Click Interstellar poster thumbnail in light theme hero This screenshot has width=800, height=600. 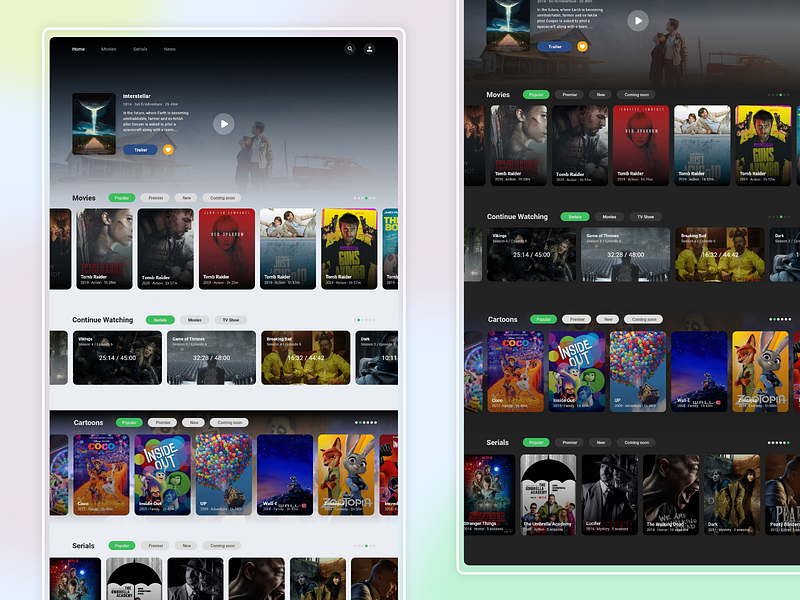tap(94, 124)
